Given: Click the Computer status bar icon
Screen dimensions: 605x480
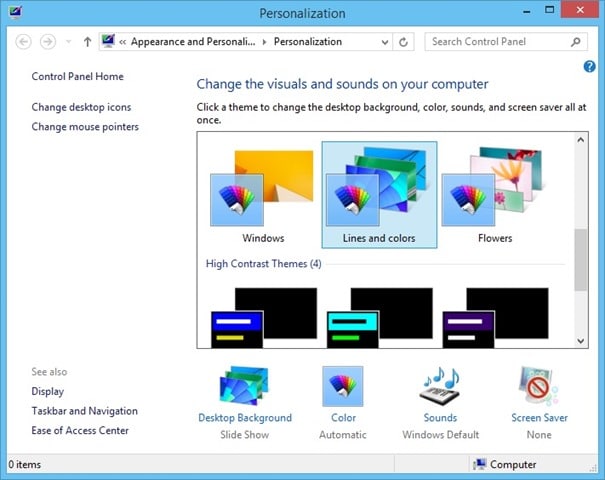Looking at the screenshot, I should coord(479,464).
